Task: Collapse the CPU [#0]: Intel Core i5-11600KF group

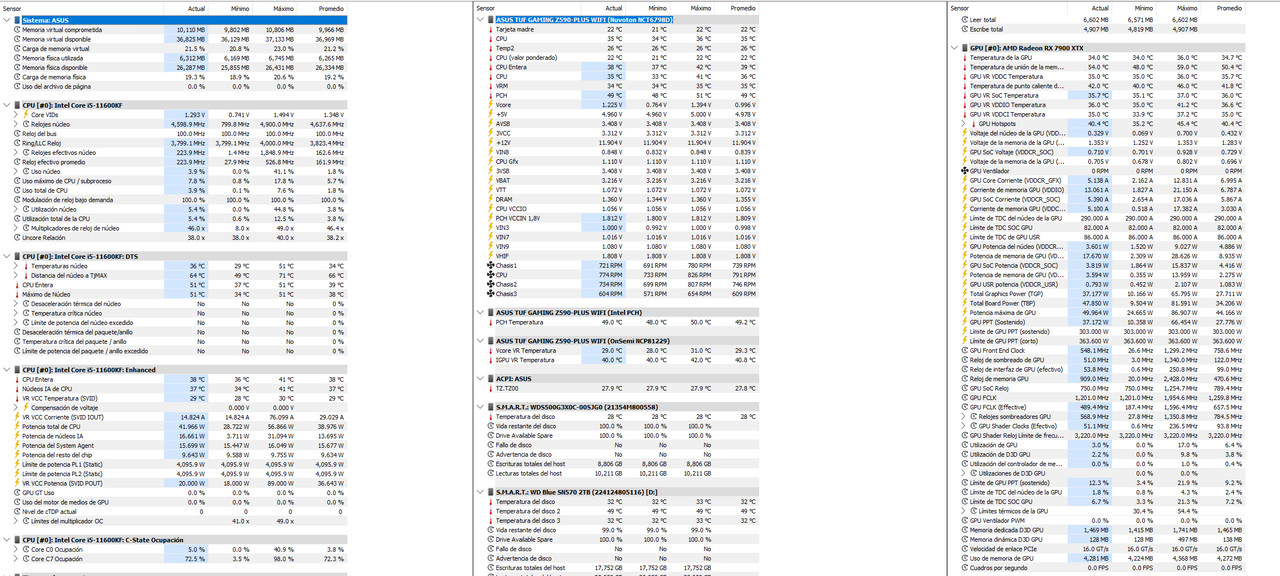Action: [x=5, y=105]
